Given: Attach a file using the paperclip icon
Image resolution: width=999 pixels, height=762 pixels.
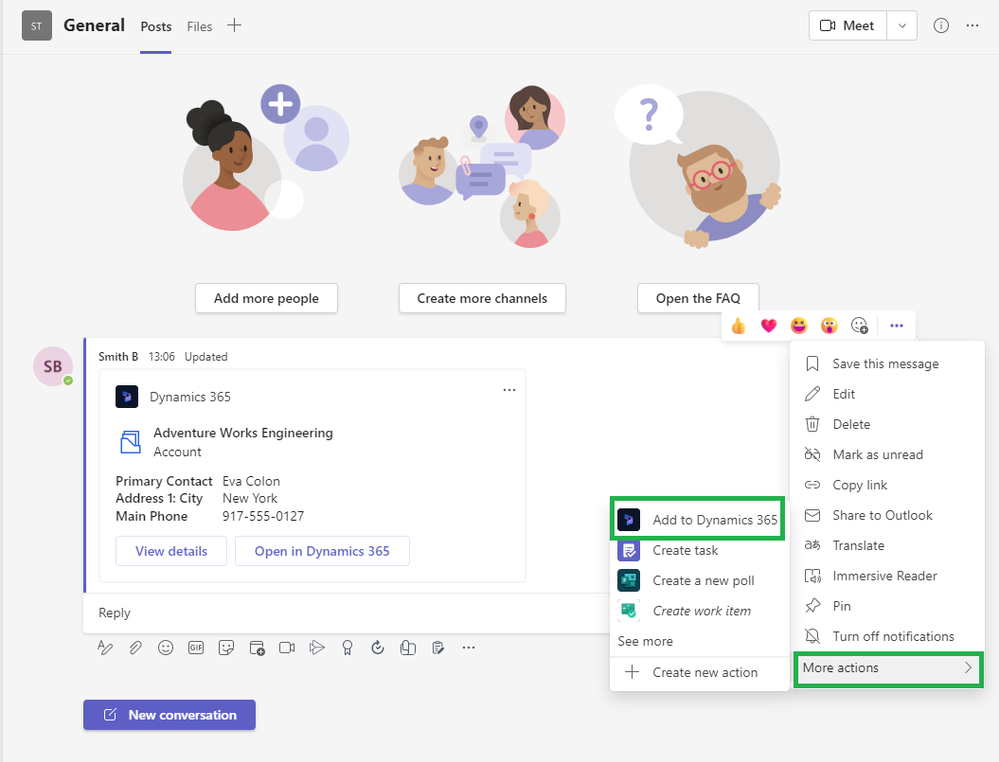Looking at the screenshot, I should pyautogui.click(x=135, y=648).
